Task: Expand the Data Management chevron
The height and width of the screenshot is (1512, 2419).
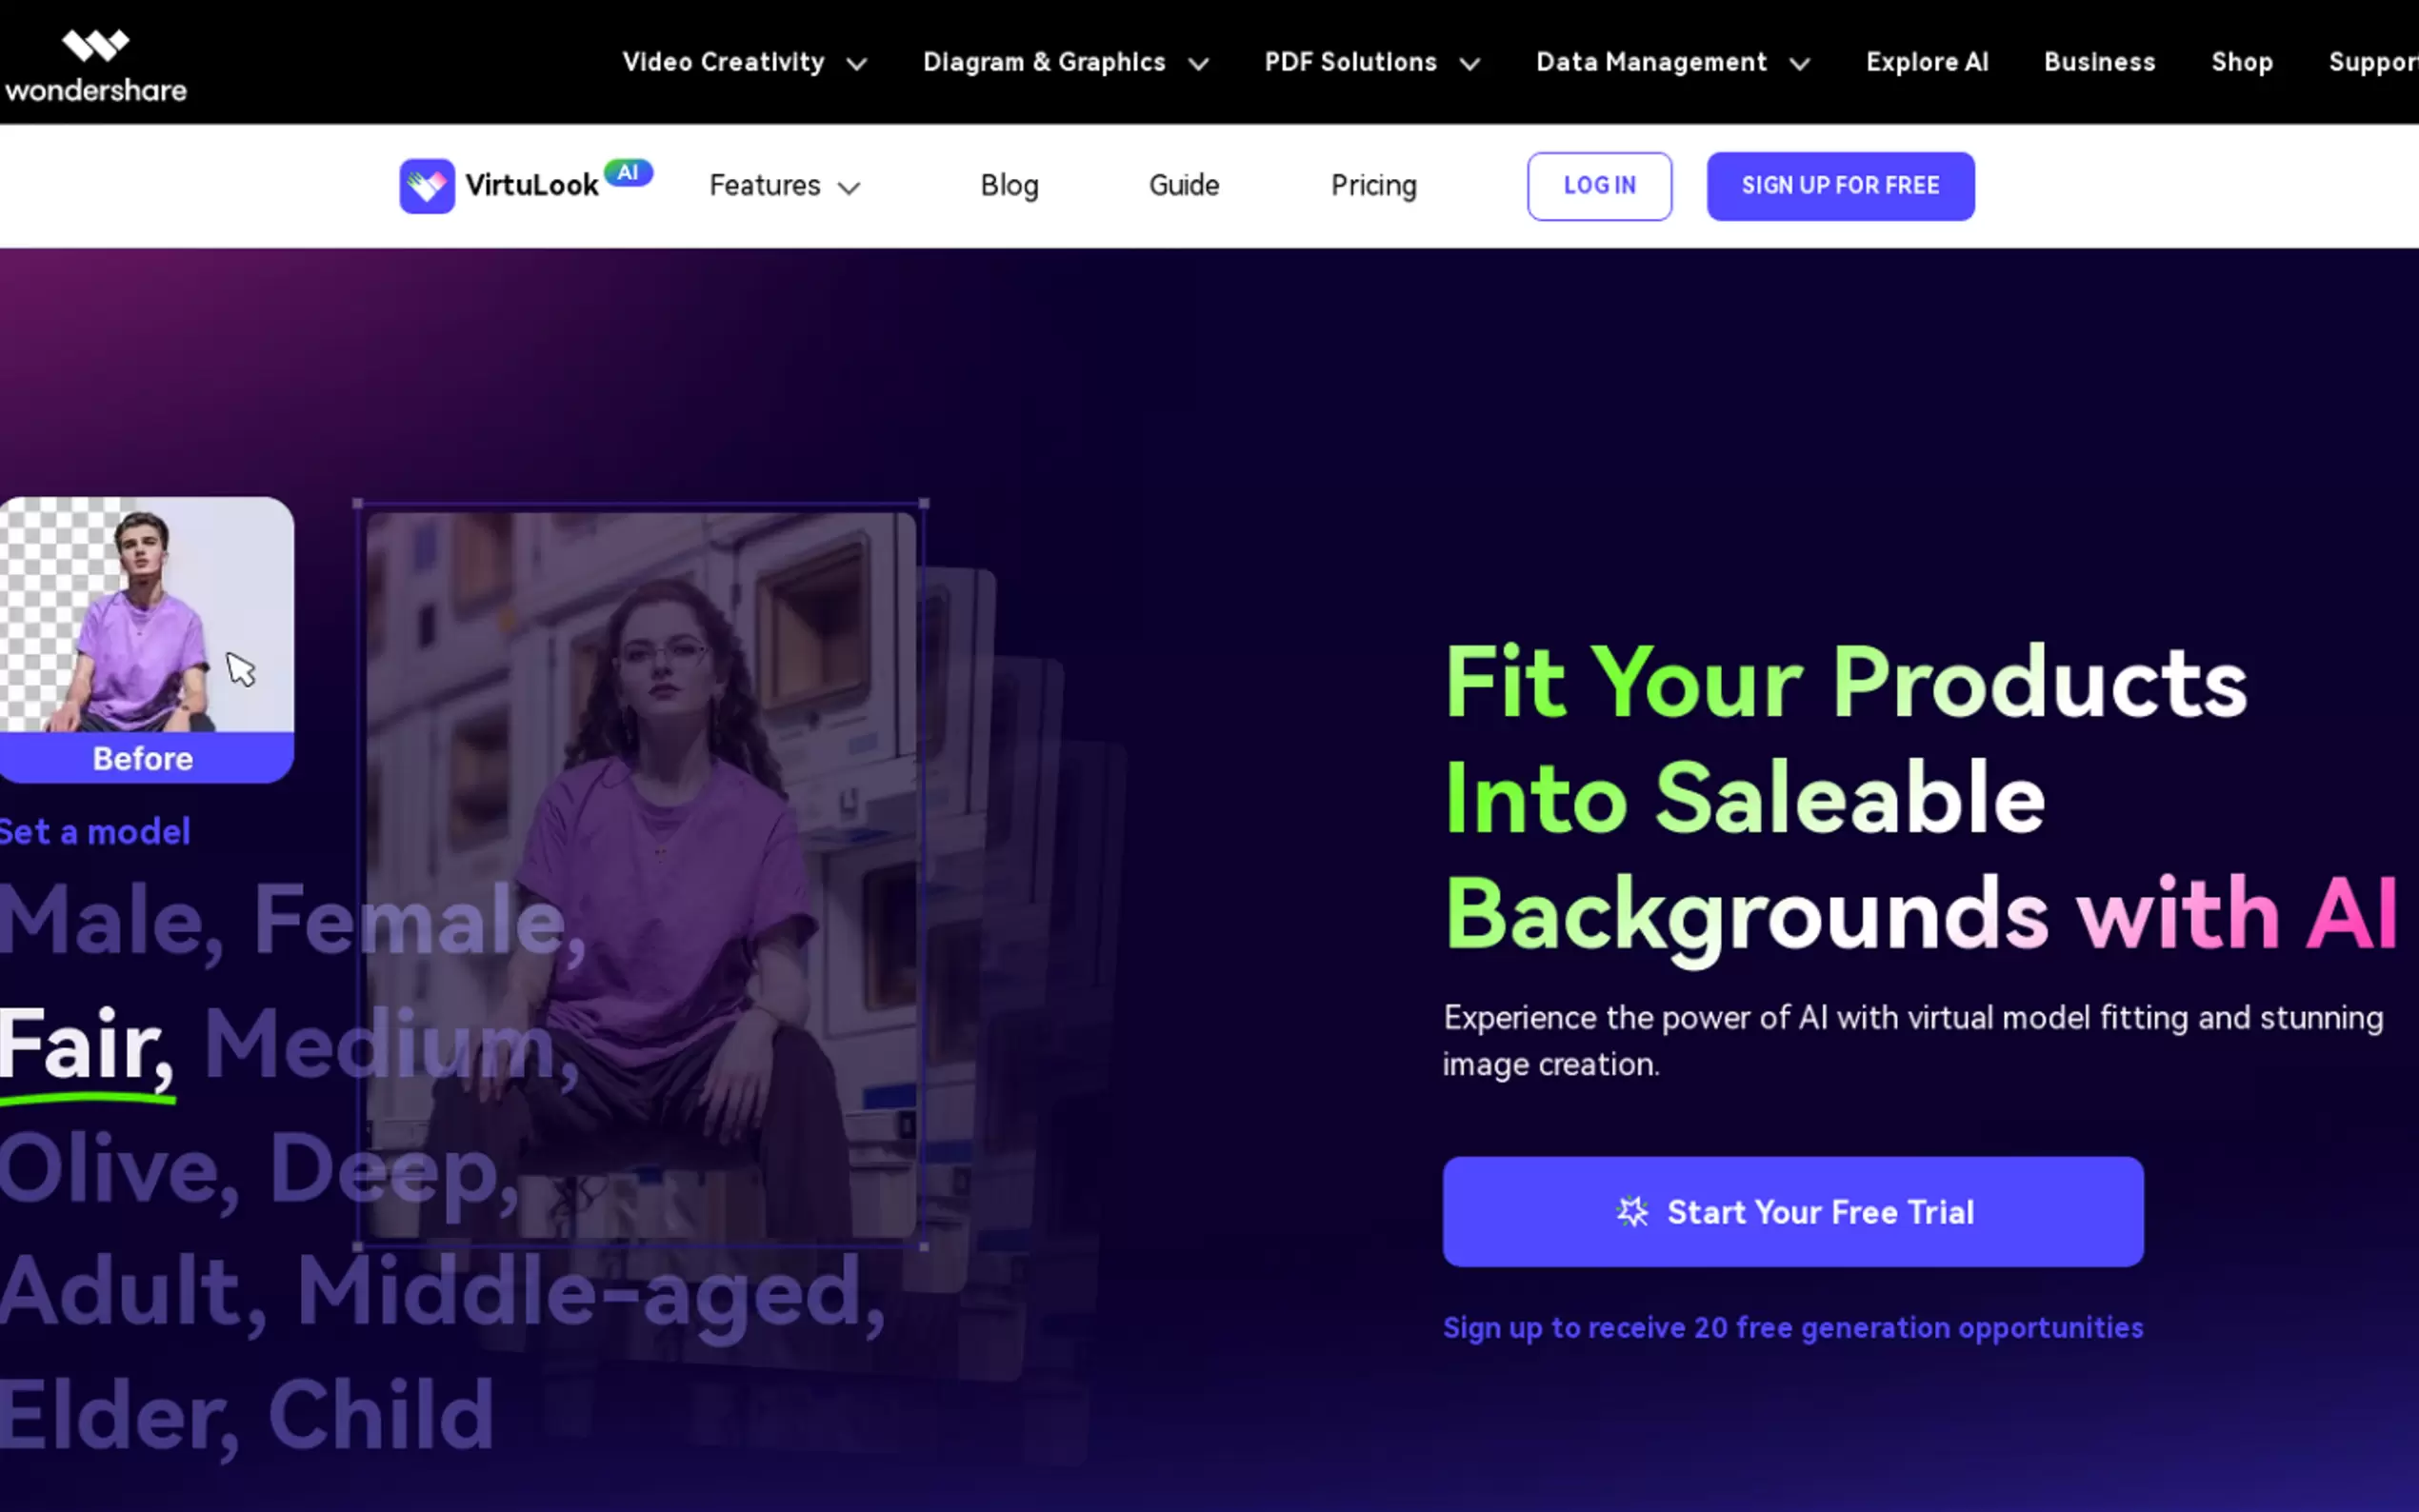Action: (x=1799, y=64)
